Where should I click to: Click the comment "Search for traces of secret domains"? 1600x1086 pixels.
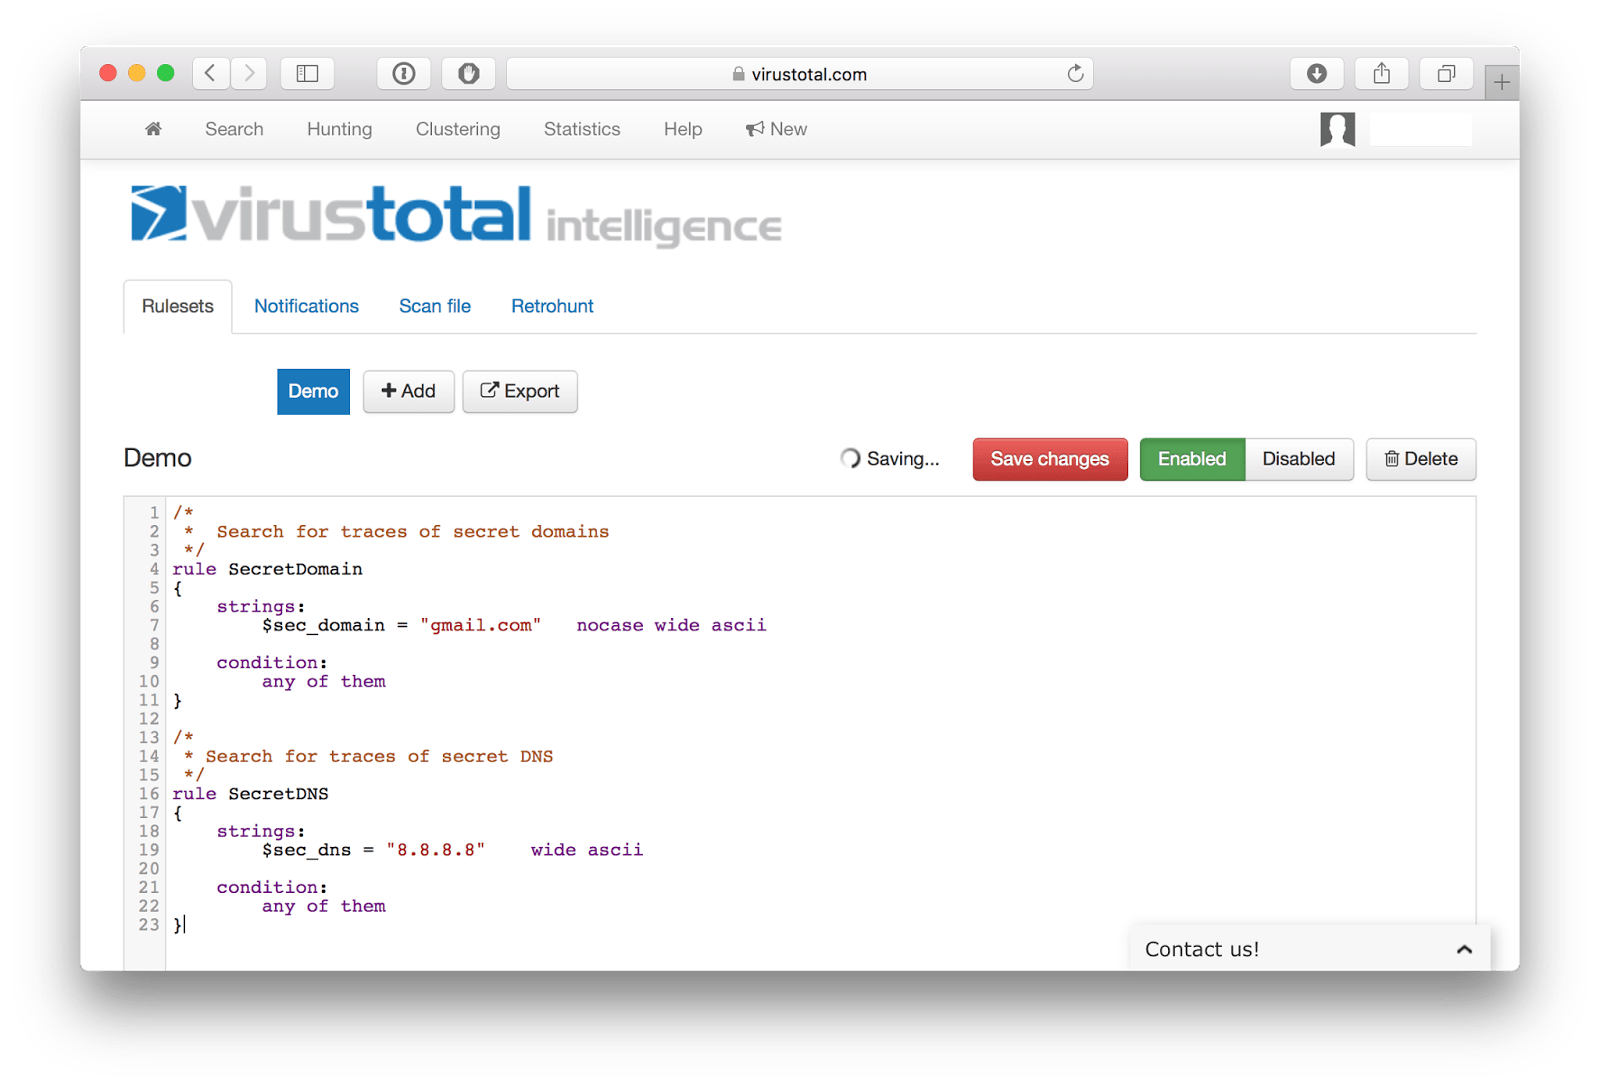pyautogui.click(x=413, y=532)
